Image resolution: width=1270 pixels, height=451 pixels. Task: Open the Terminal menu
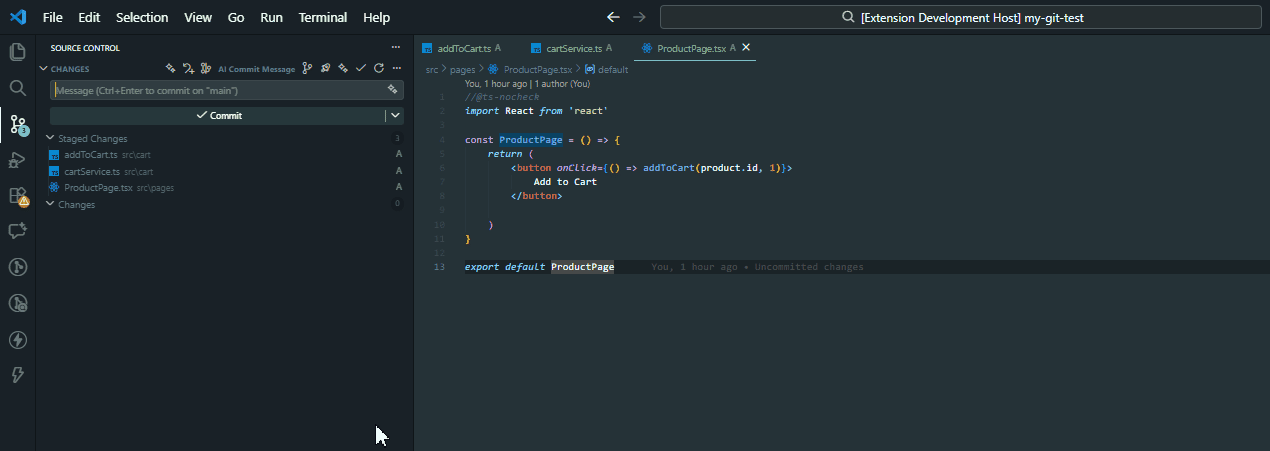click(x=323, y=17)
